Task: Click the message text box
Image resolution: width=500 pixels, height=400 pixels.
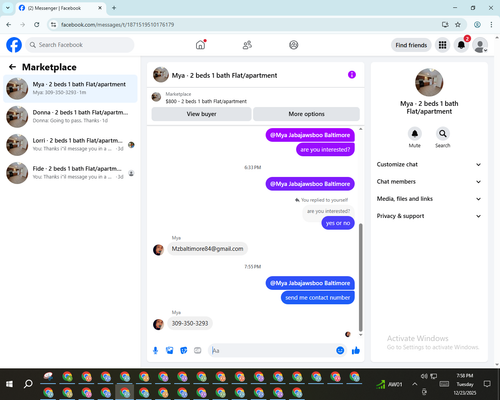Action: point(272,350)
